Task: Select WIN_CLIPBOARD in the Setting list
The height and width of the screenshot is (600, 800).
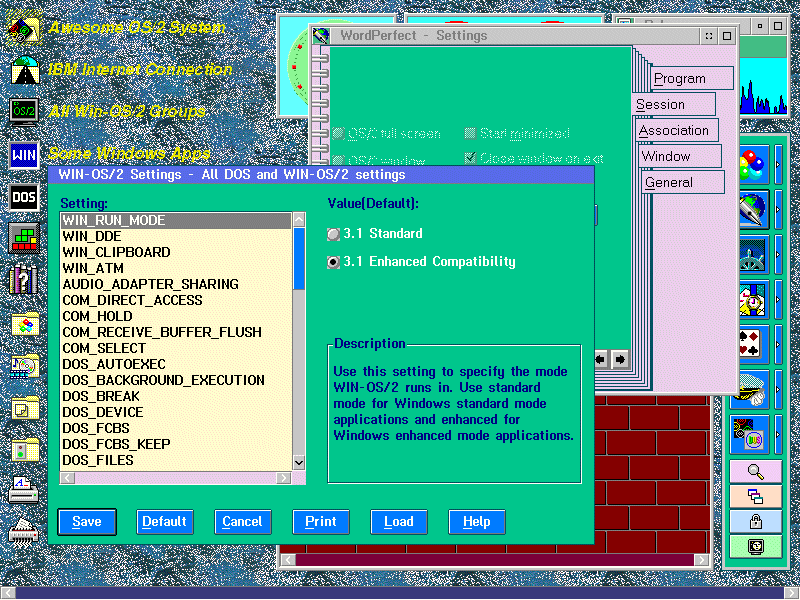Action: point(176,253)
